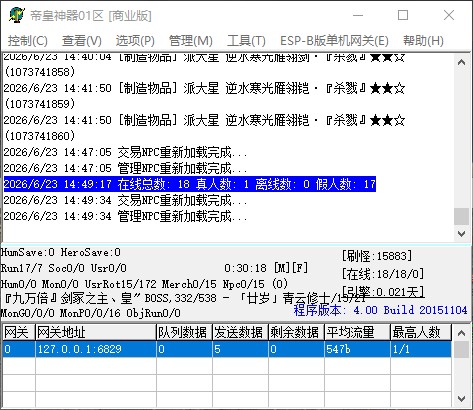Click the Run17/7 Soc0/0 Usr0/0 status text
This screenshot has width=473, height=410.
(x=64, y=268)
